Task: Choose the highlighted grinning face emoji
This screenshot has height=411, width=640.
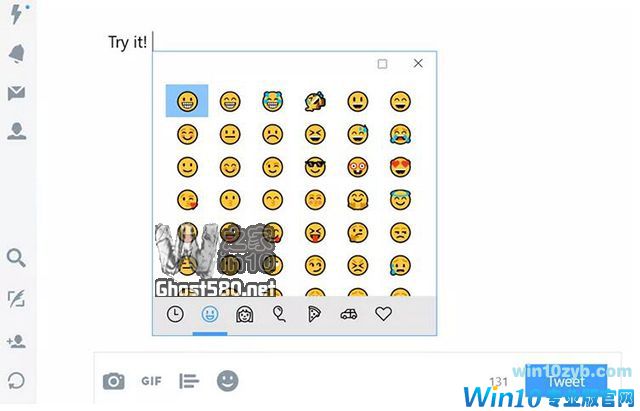Action: pyautogui.click(x=187, y=101)
